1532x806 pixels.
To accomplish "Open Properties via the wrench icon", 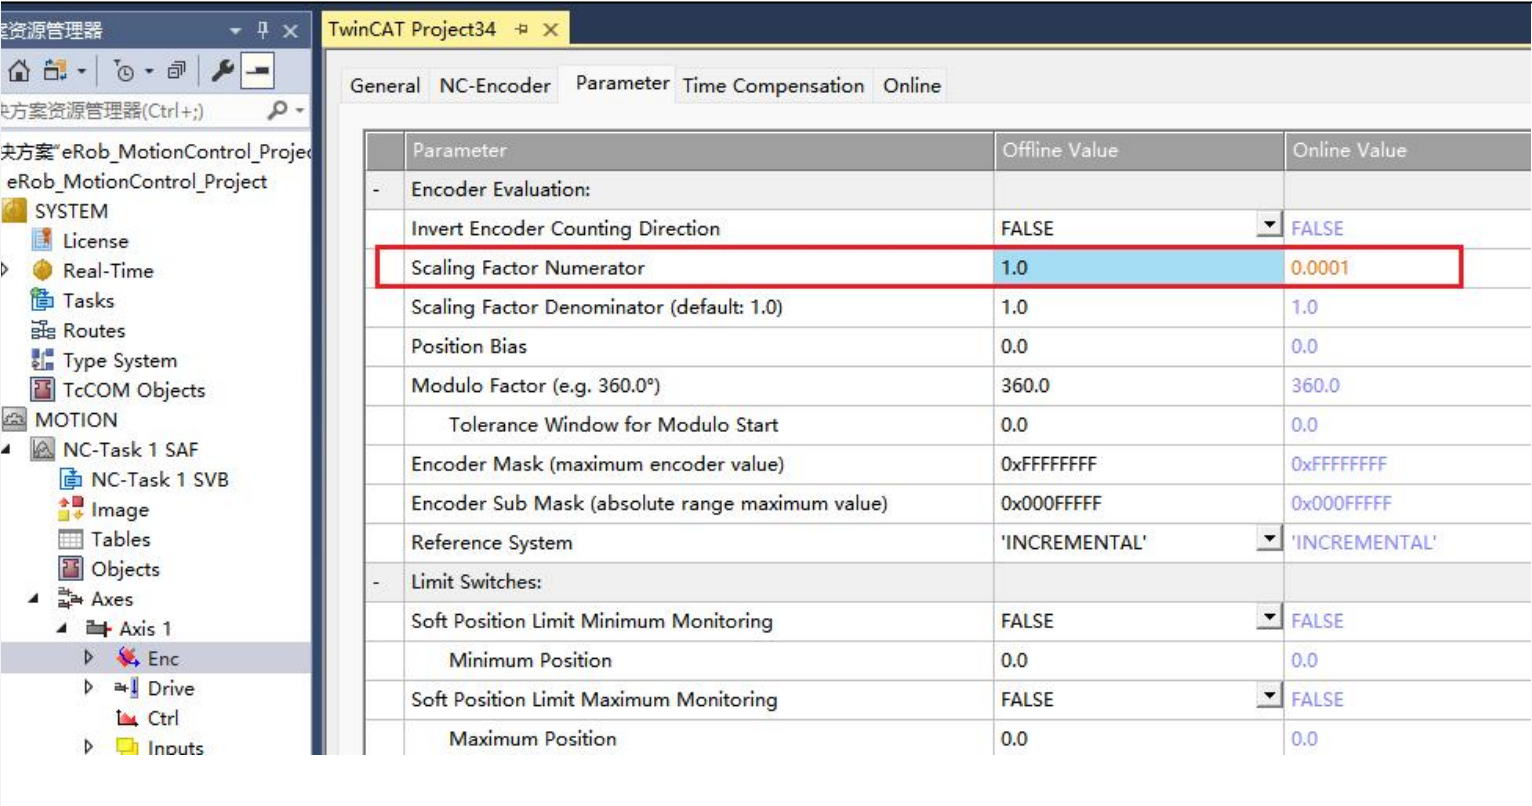I will click(x=223, y=71).
